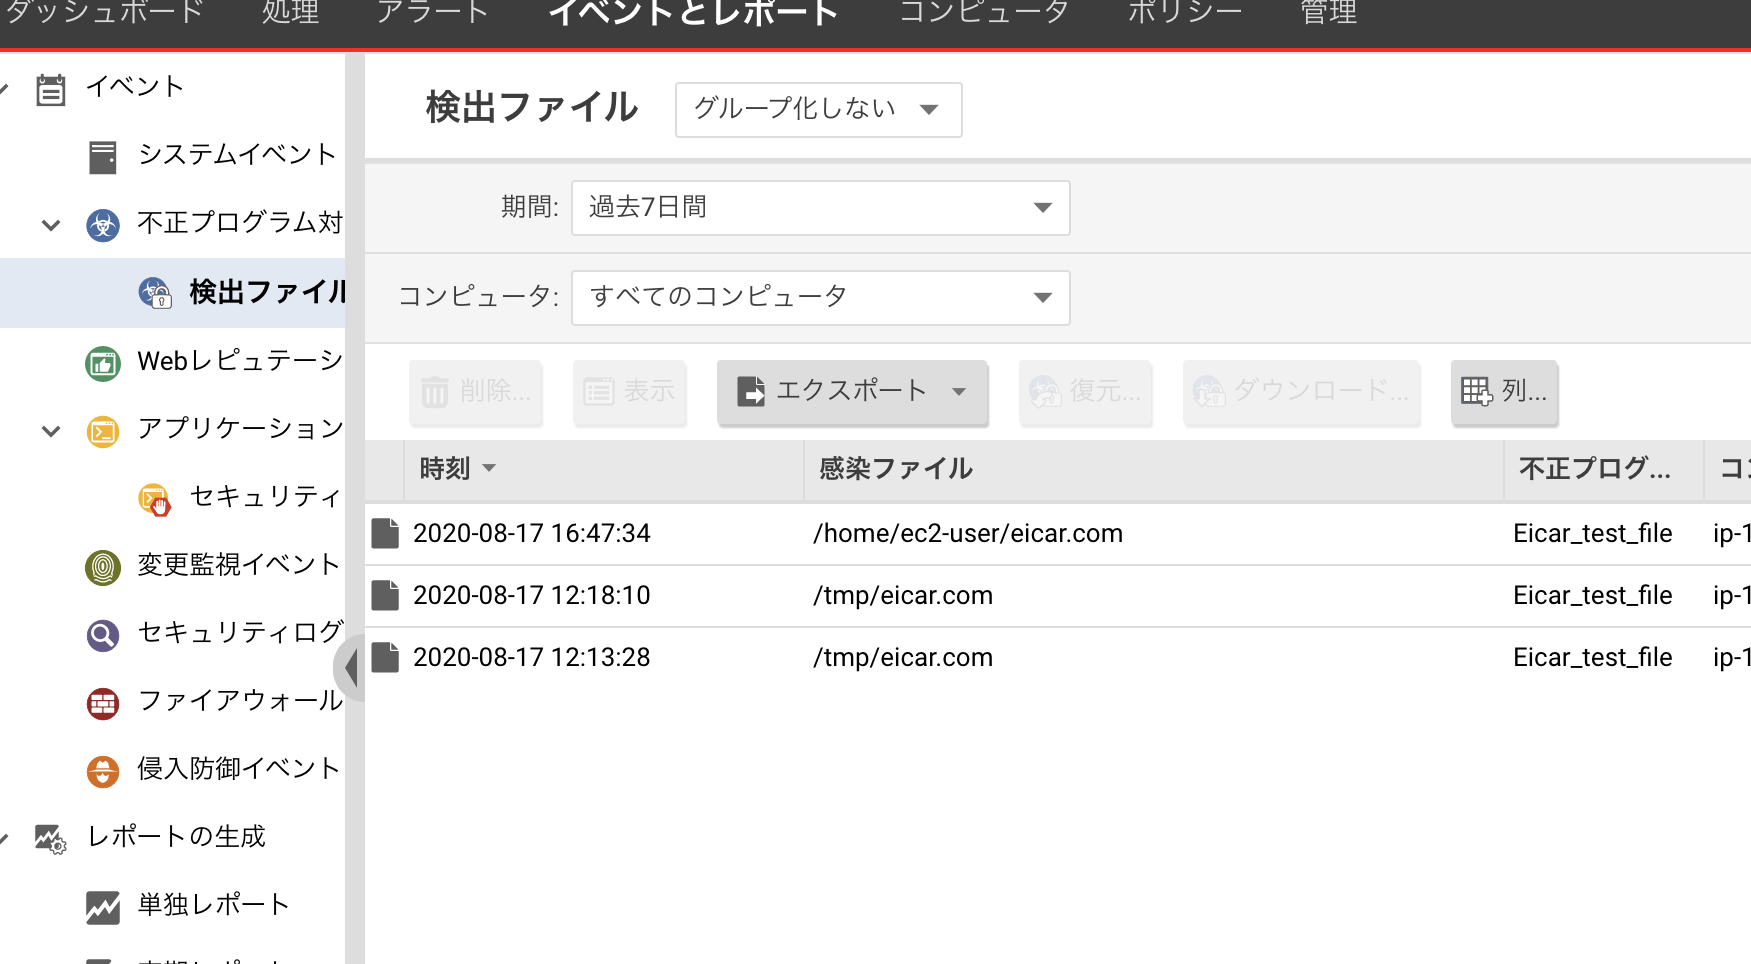Click the file icon beside /home/ec2-user/eicar.com
This screenshot has height=964, width=1751.
point(385,533)
